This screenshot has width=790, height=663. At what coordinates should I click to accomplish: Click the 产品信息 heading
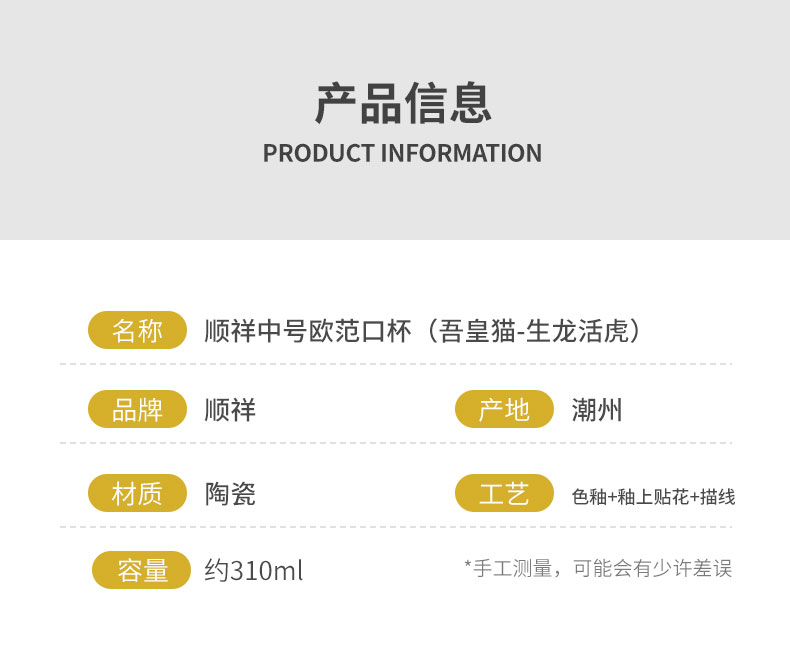[403, 104]
